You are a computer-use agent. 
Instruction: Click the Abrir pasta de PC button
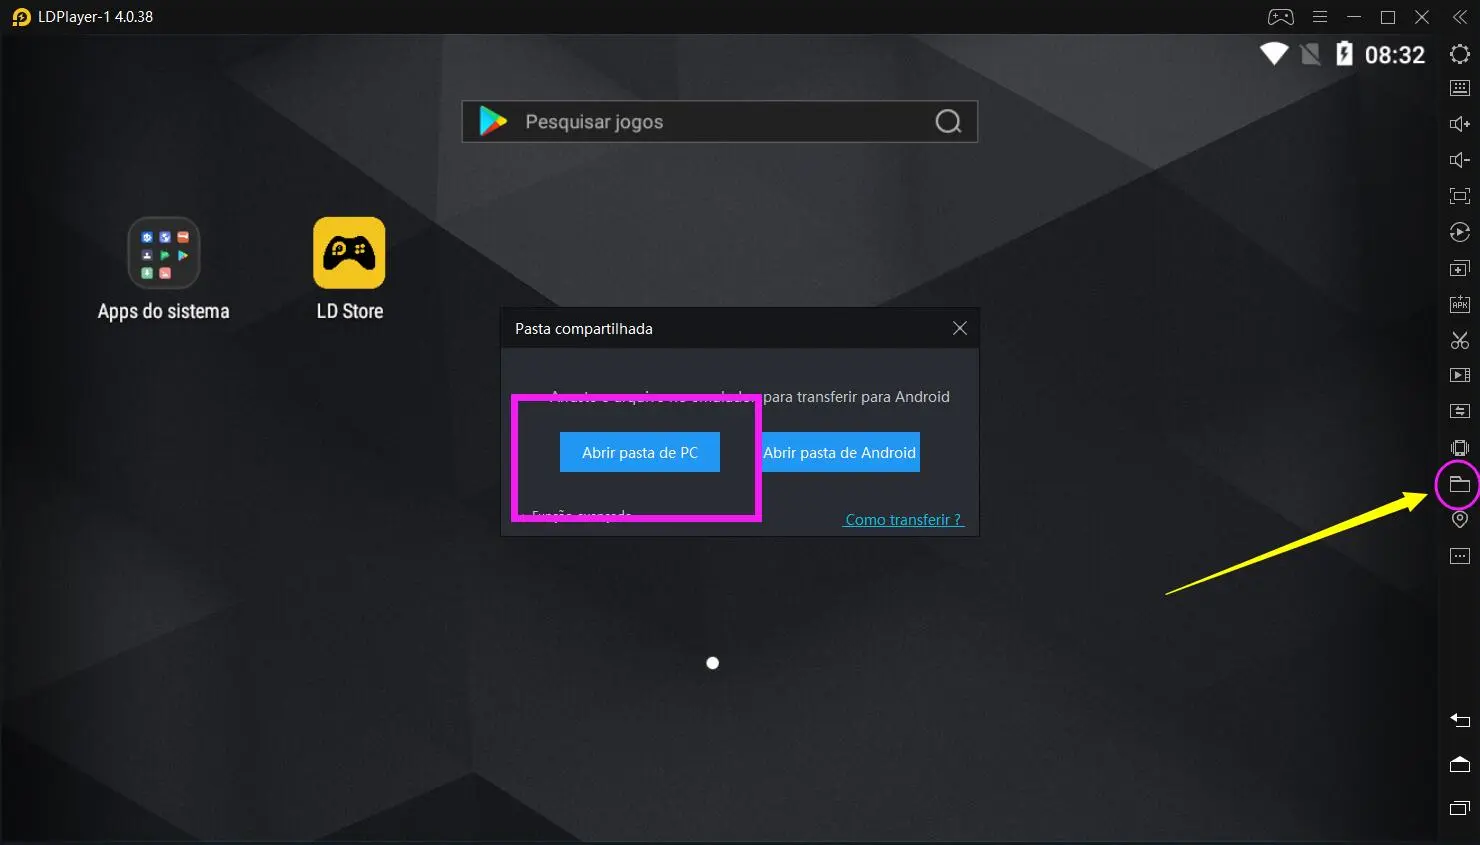639,452
